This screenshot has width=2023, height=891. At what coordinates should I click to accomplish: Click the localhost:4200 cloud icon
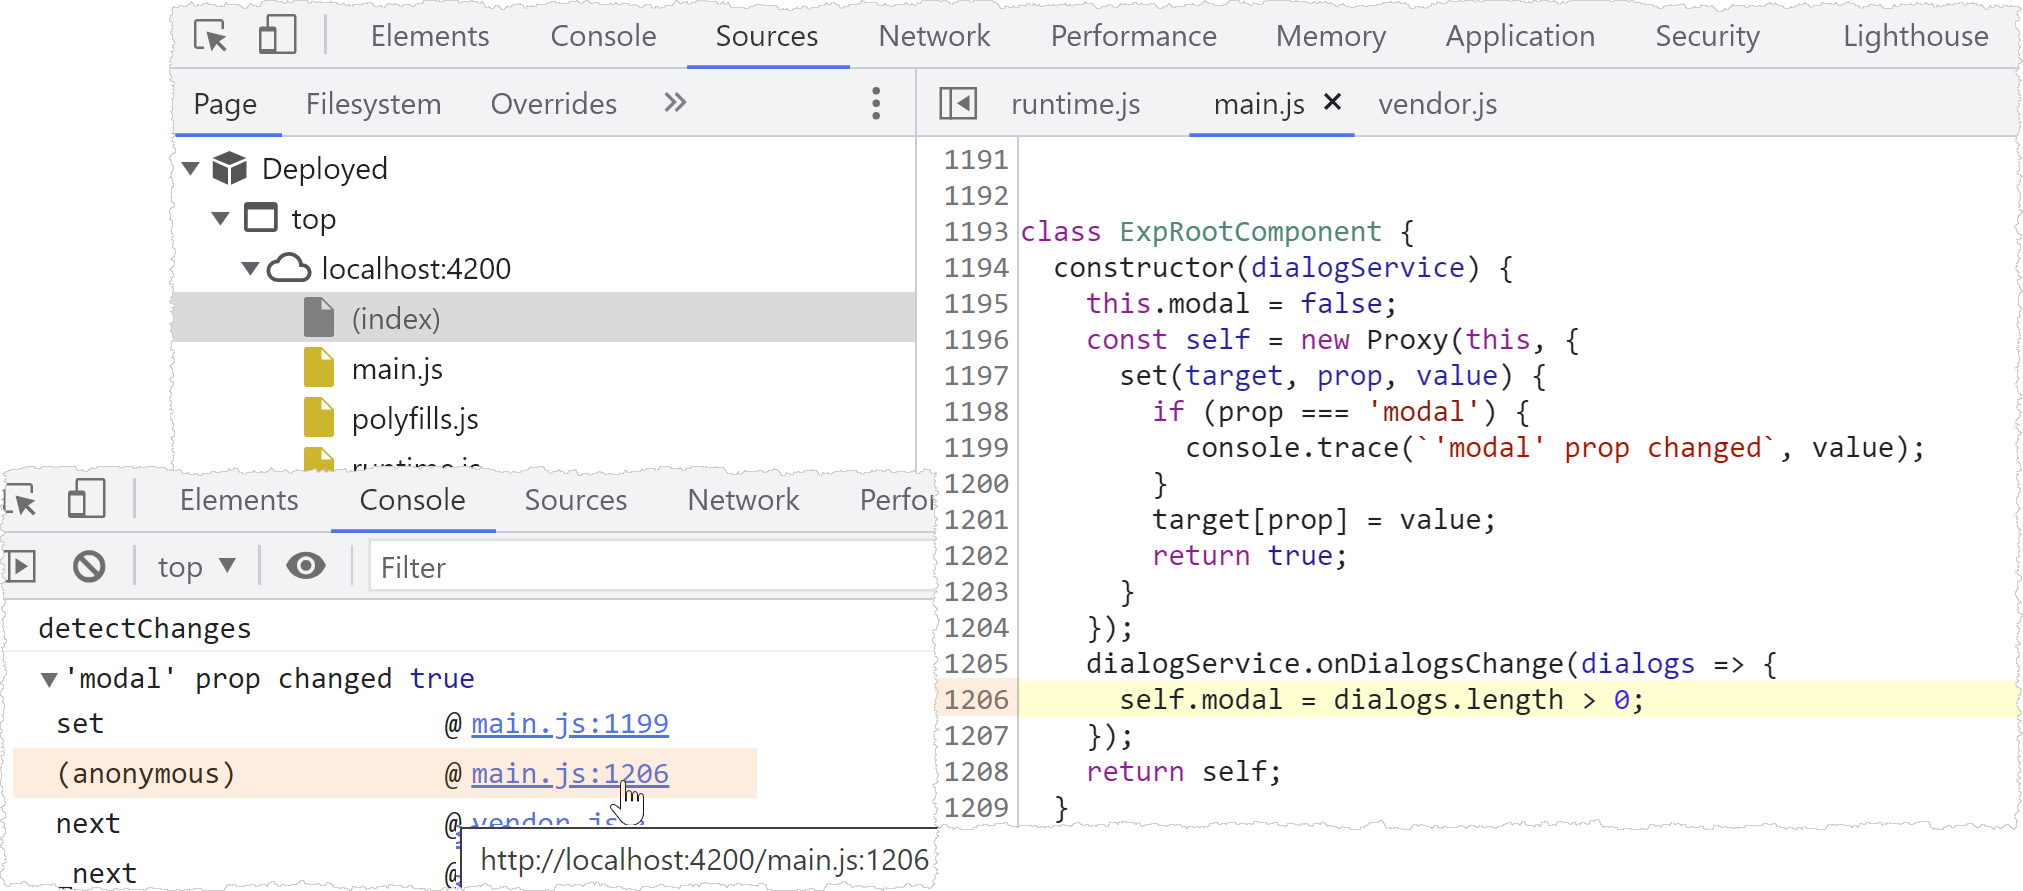[289, 268]
